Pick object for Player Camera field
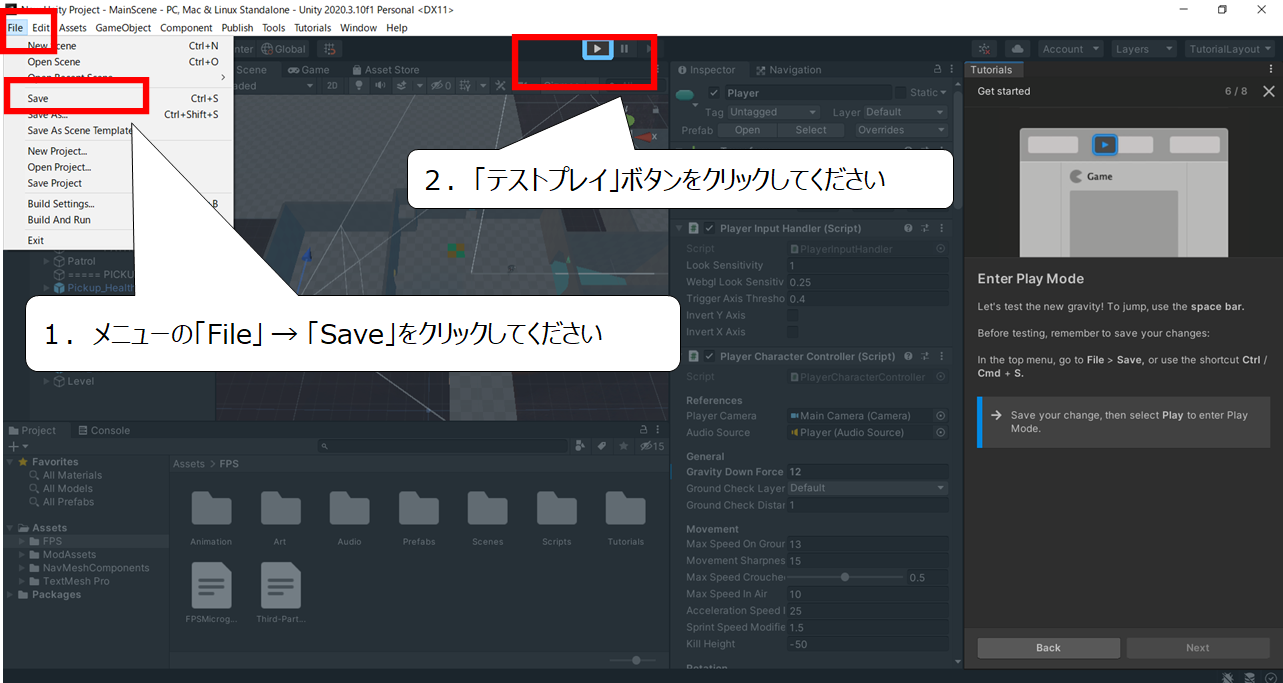This screenshot has height=683, width=1283. click(x=940, y=416)
